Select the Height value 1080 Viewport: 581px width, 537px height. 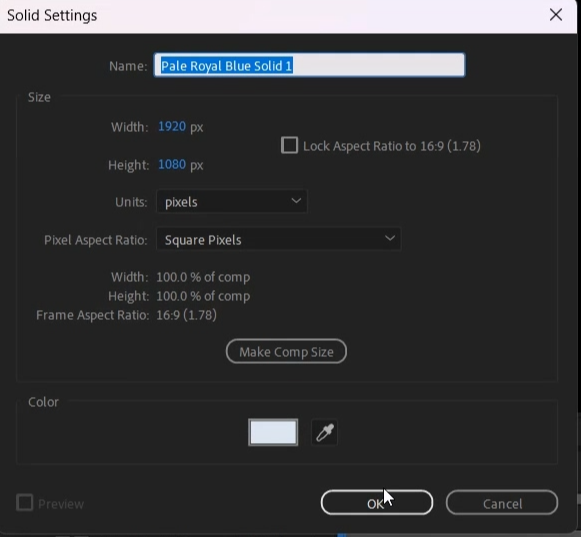pyautogui.click(x=172, y=164)
